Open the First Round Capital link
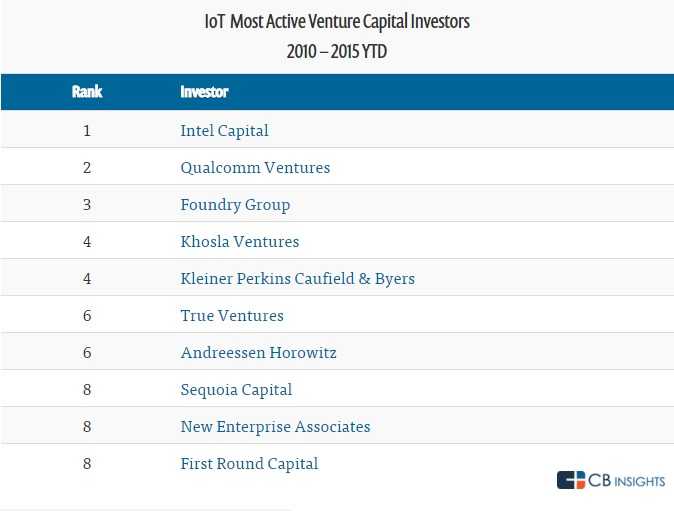This screenshot has width=674, height=511. click(x=249, y=463)
